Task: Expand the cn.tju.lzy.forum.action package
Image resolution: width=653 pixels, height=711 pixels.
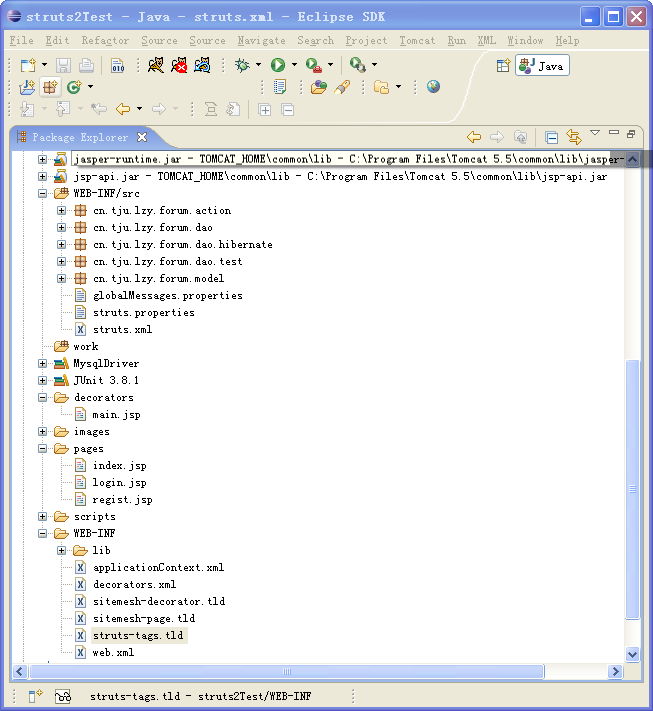Action: click(61, 210)
